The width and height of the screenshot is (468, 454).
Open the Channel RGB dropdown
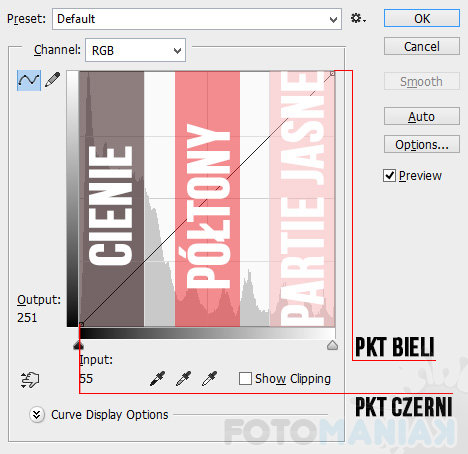[135, 50]
